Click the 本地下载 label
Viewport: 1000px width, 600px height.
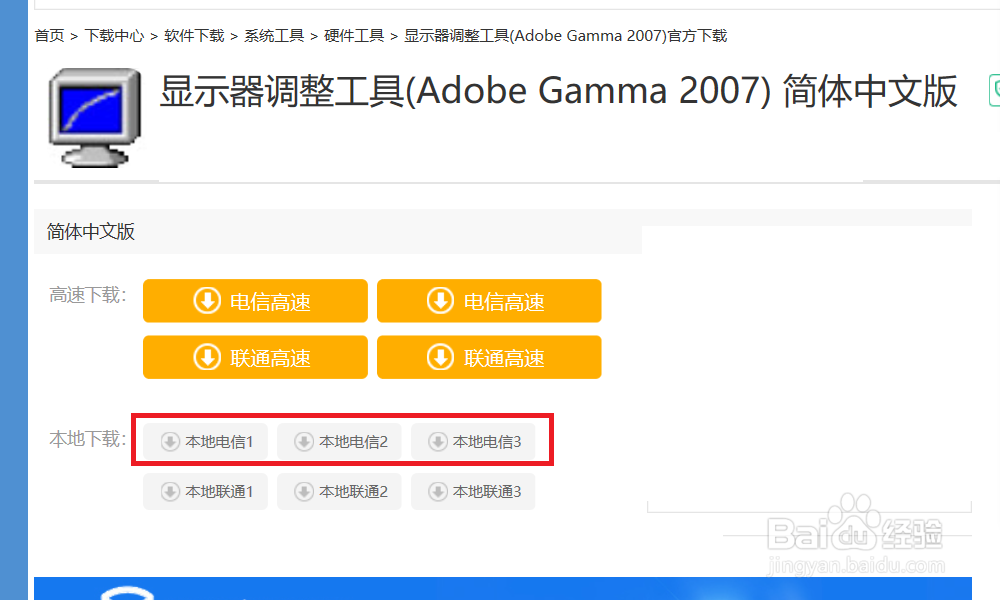[x=88, y=439]
